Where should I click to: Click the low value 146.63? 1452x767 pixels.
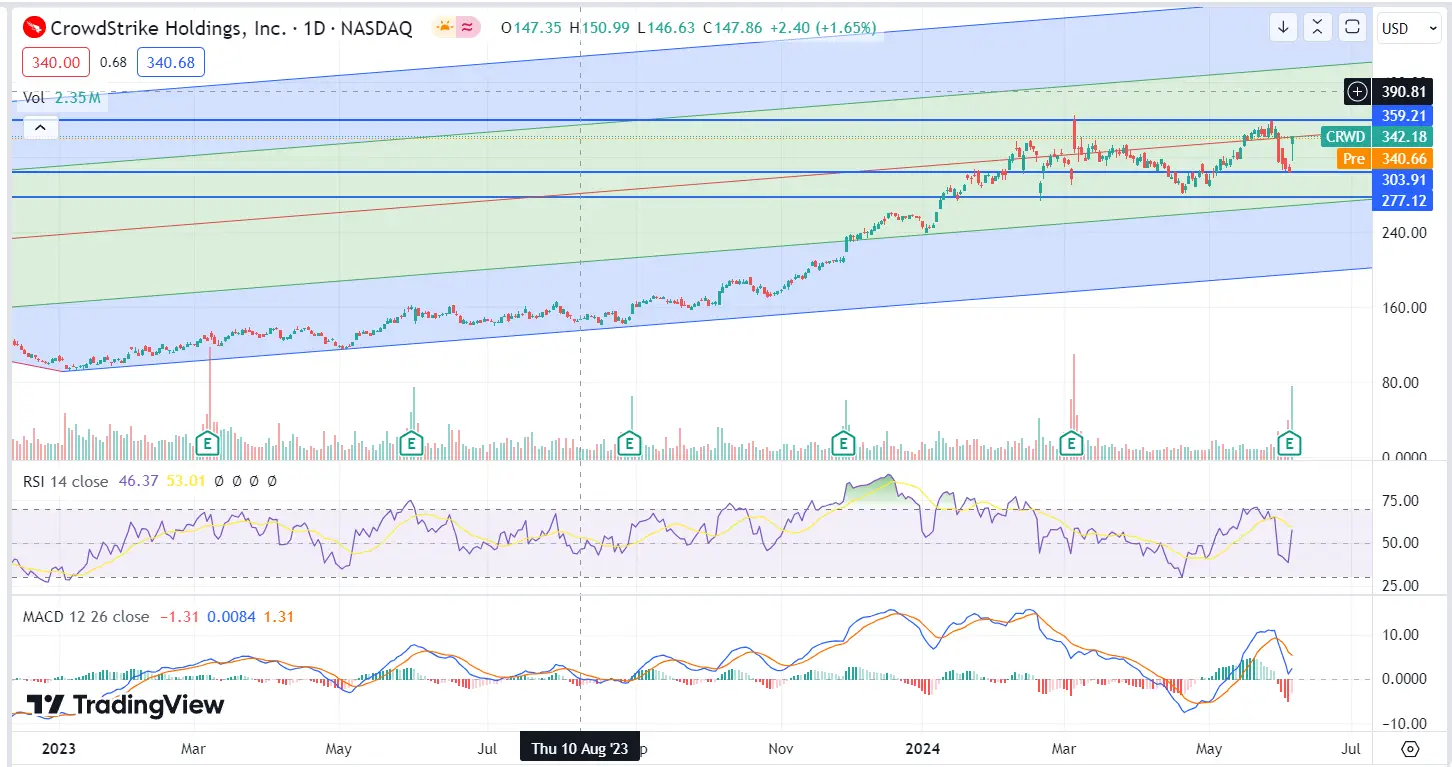tap(671, 28)
